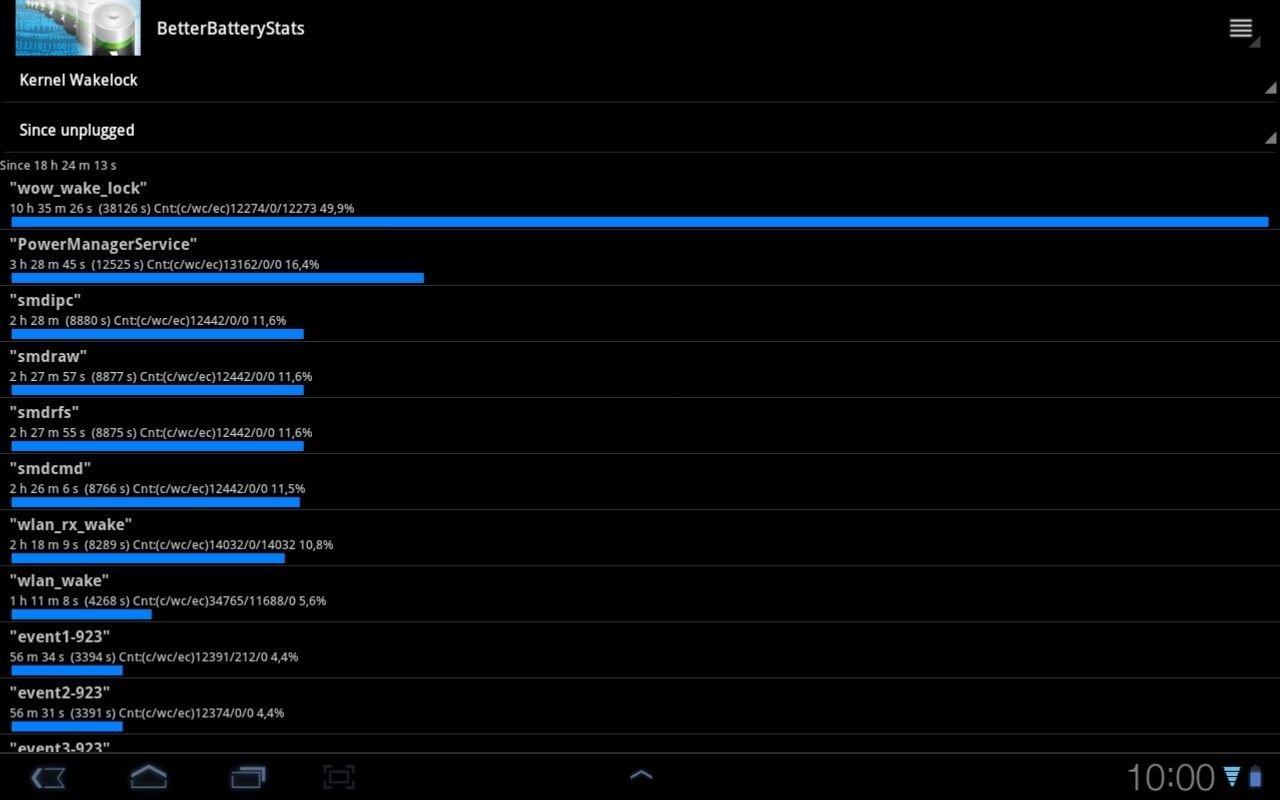This screenshot has width=1280, height=800.
Task: Select the "PowerManagerService" wakelock entry
Action: pos(640,258)
